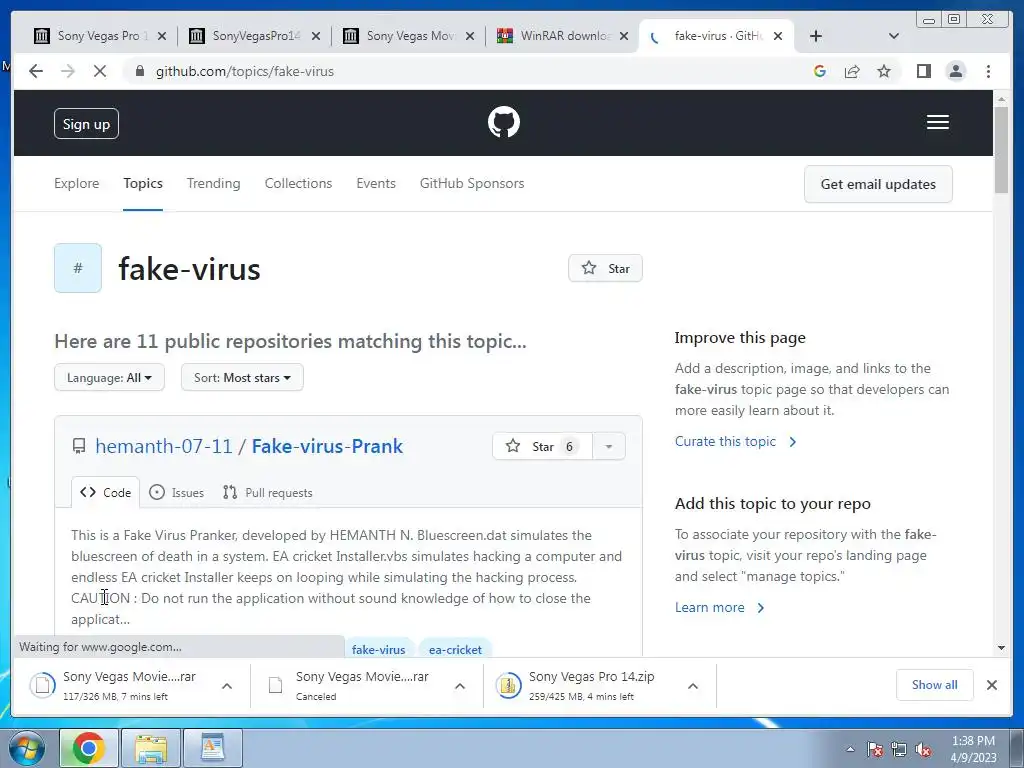Open the GitHub hamburger menu
1024x768 pixels.
point(938,122)
